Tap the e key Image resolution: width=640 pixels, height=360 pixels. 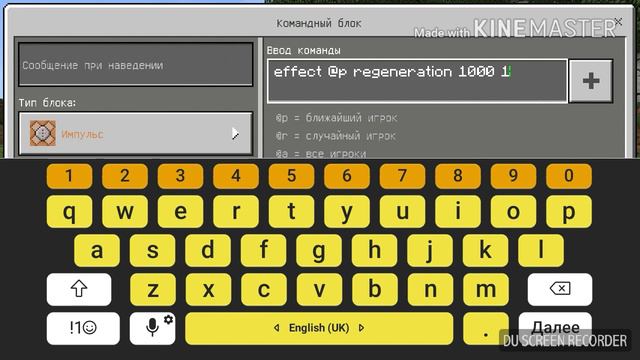click(180, 211)
